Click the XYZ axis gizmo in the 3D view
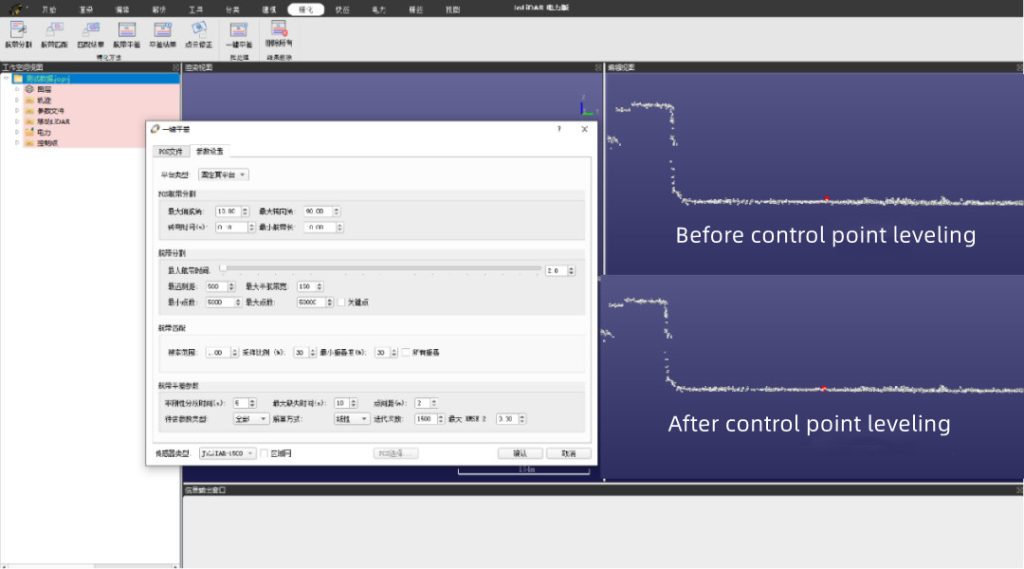 586,106
